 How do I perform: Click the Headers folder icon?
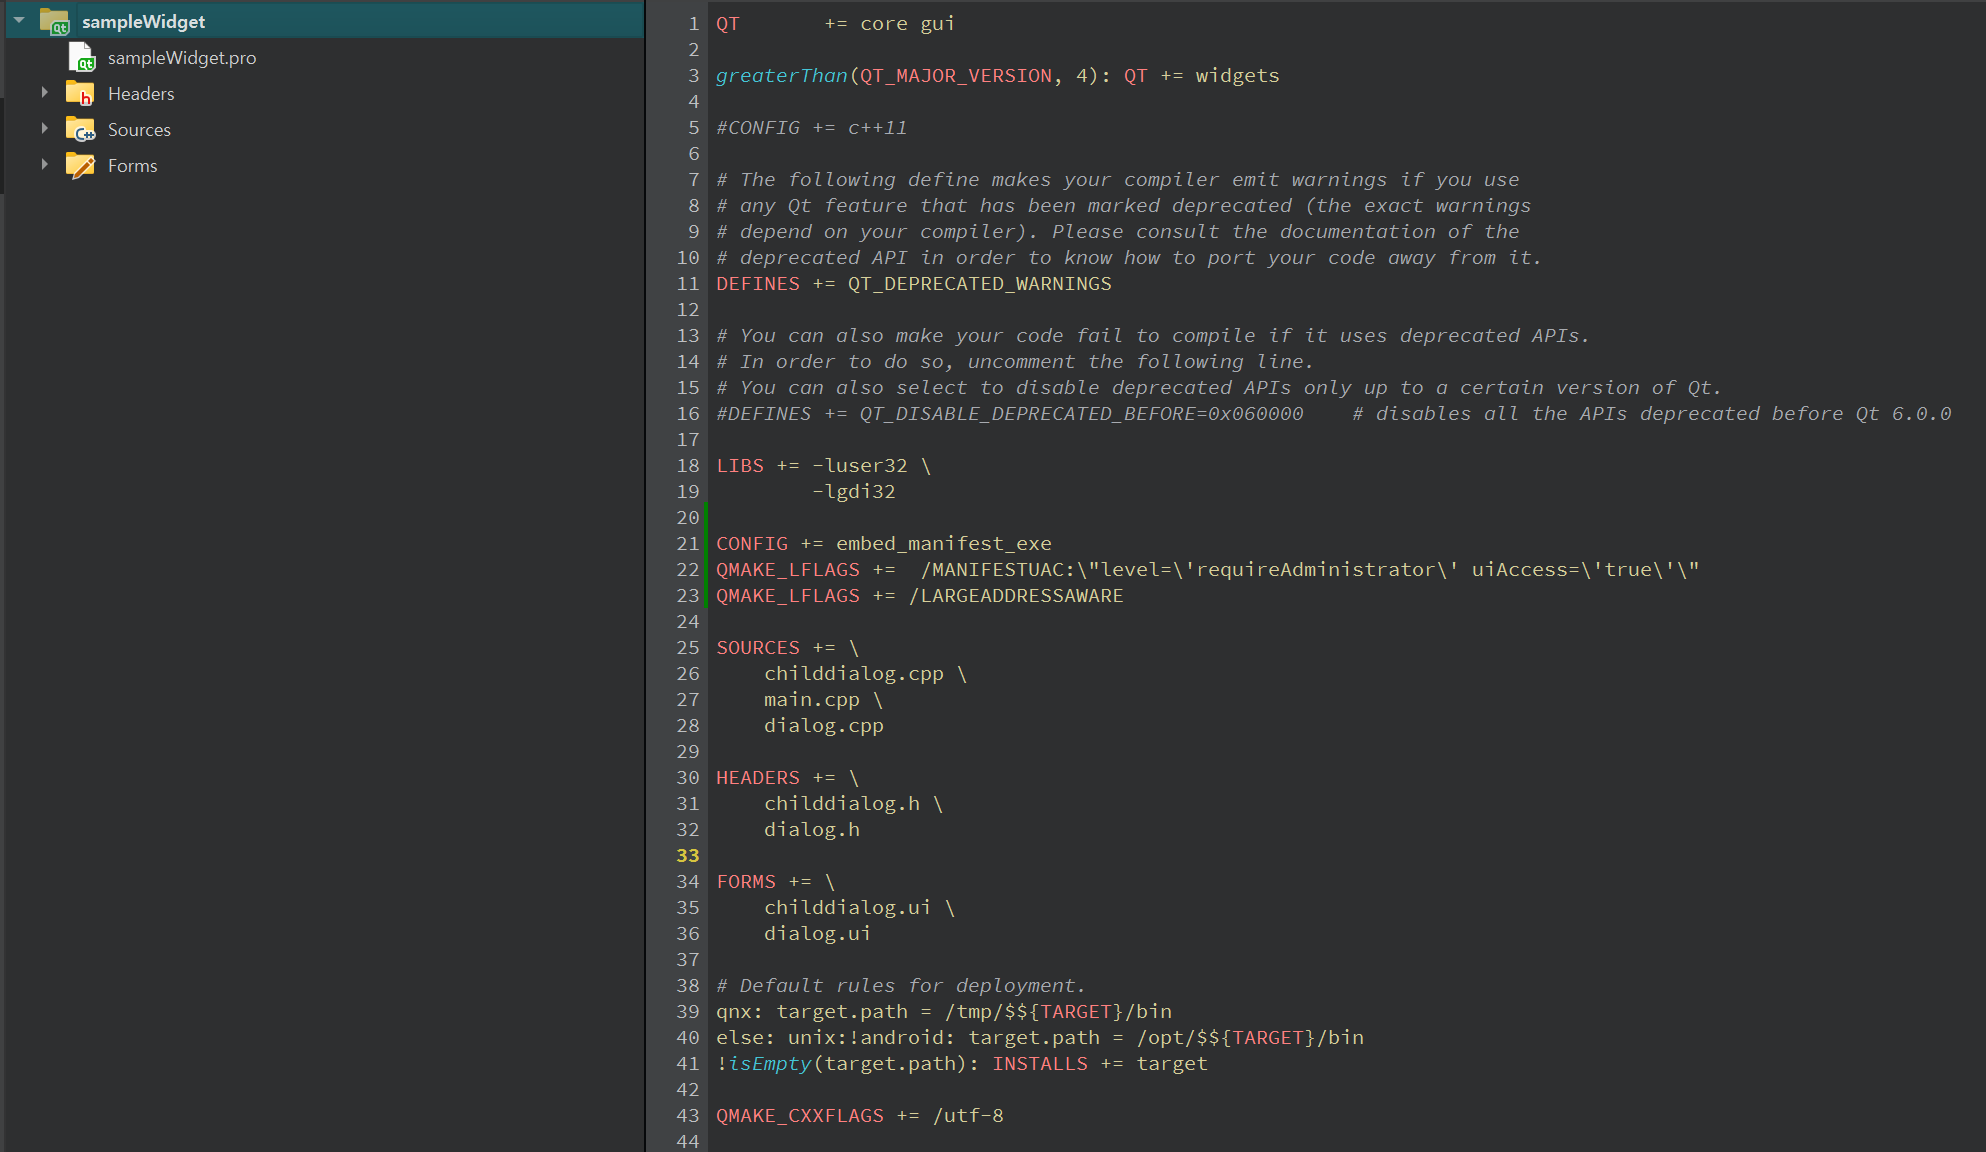tap(80, 94)
